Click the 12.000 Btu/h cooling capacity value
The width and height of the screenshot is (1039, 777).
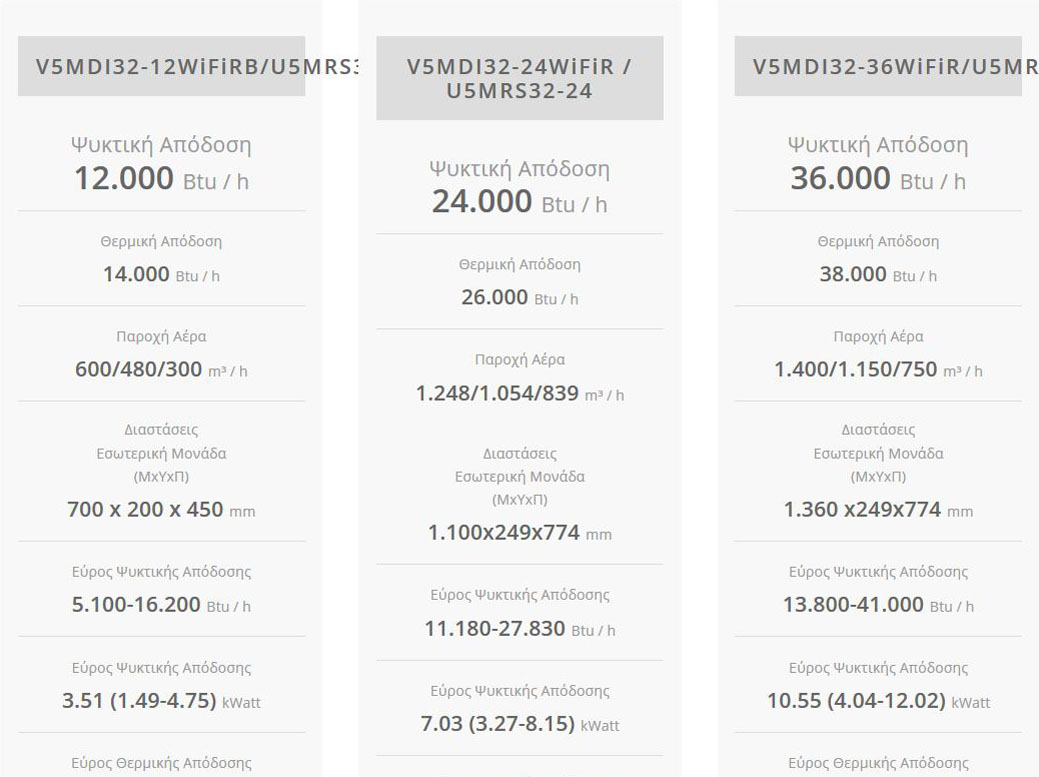coord(161,179)
